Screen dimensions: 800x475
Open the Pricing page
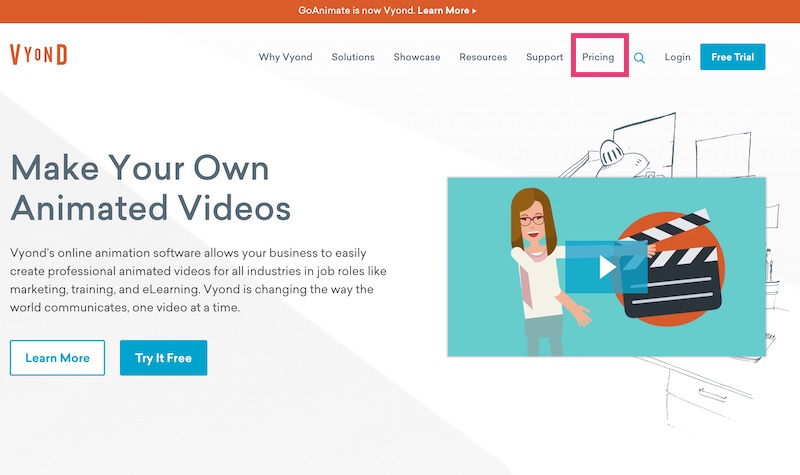point(598,57)
